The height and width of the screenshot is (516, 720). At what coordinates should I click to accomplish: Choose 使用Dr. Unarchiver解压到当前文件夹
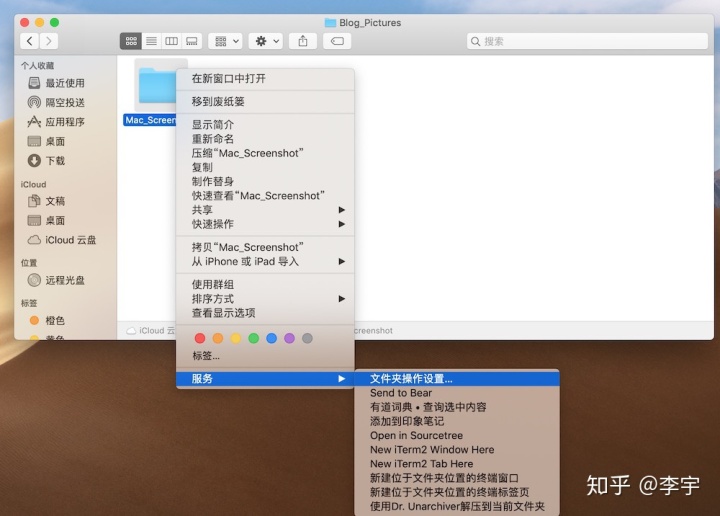pos(457,507)
